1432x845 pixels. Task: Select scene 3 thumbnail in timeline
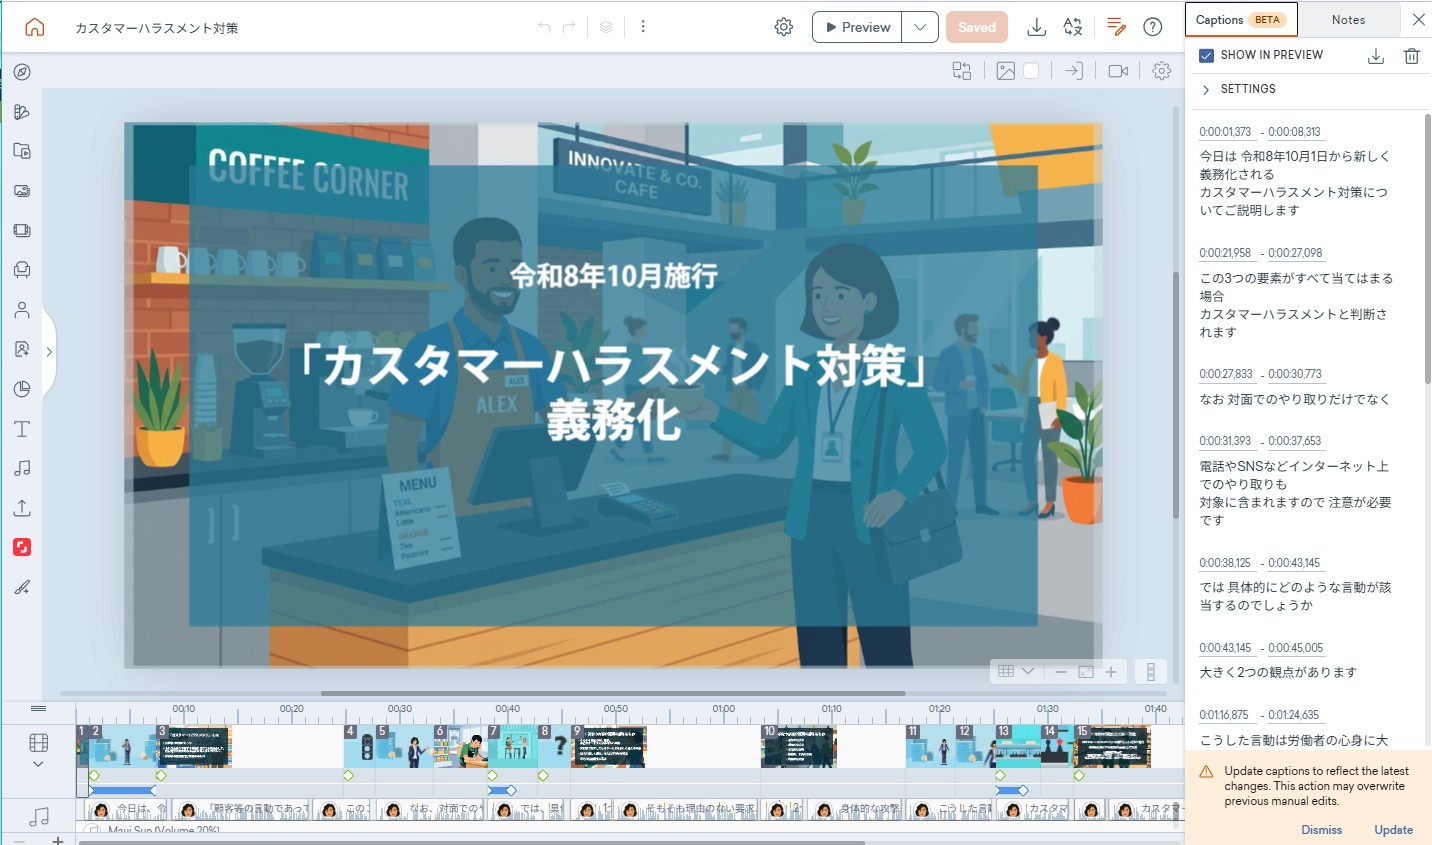tap(194, 747)
